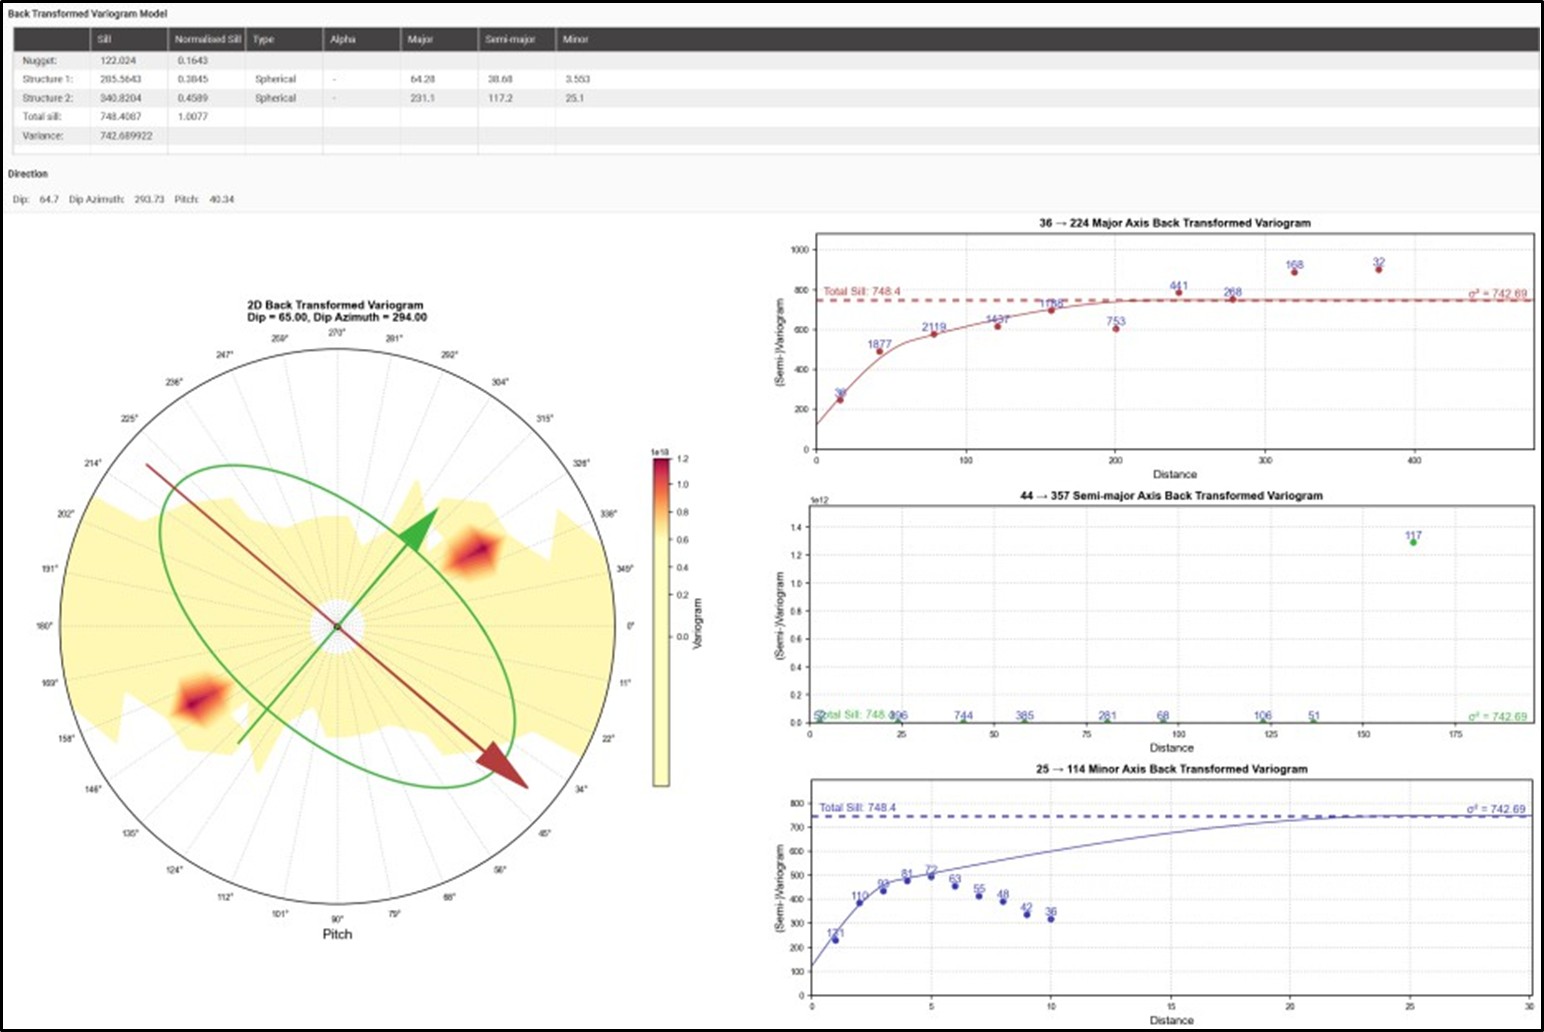
Task: Click the center point of the polar plot
Action: click(x=337, y=627)
